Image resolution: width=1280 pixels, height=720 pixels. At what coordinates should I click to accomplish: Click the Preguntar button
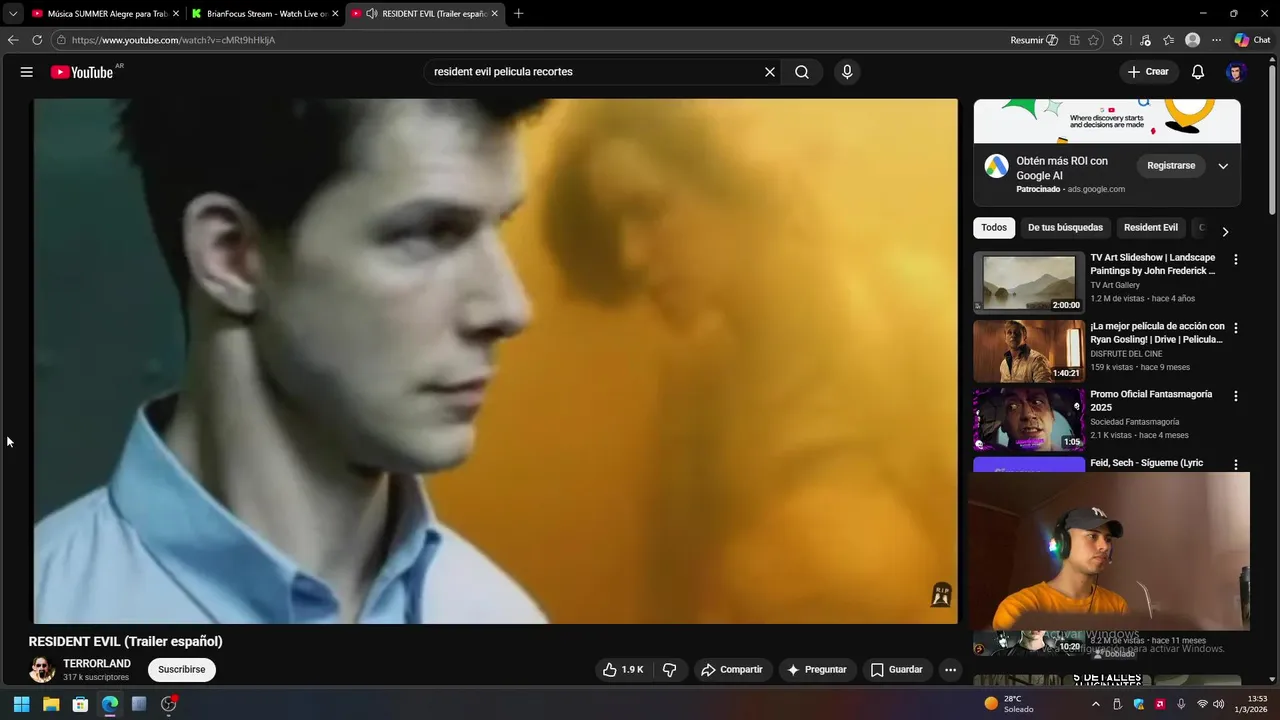tap(817, 670)
